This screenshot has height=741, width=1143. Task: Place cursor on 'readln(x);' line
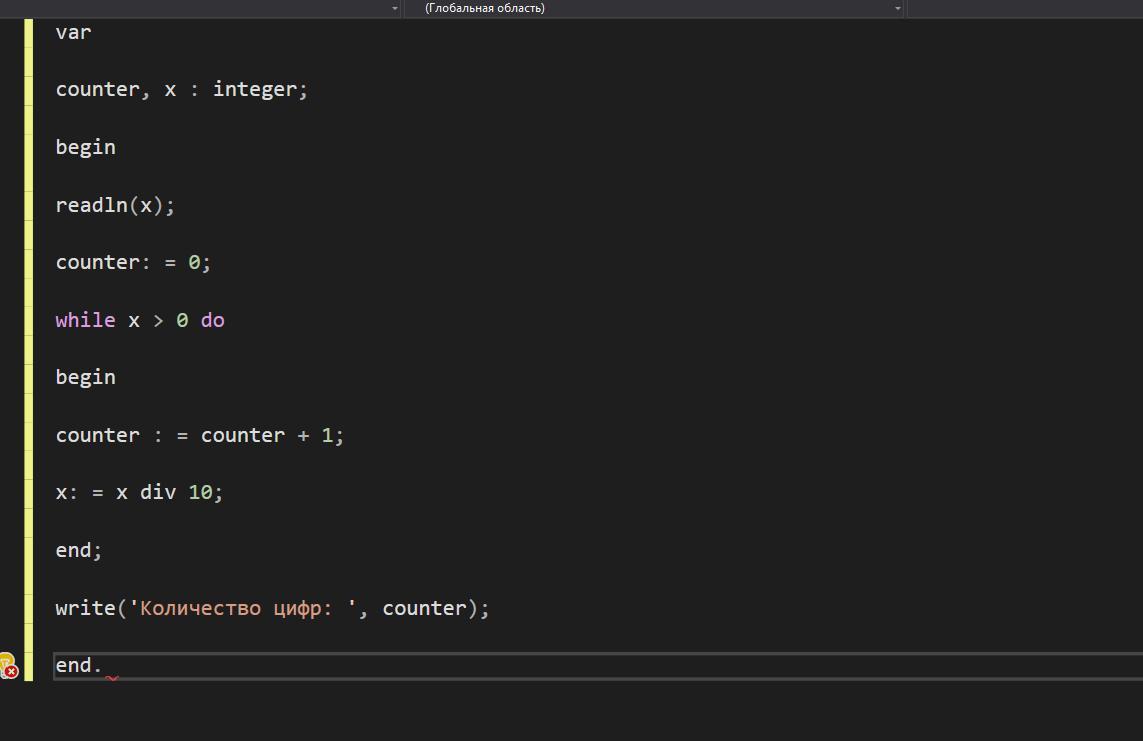click(115, 205)
